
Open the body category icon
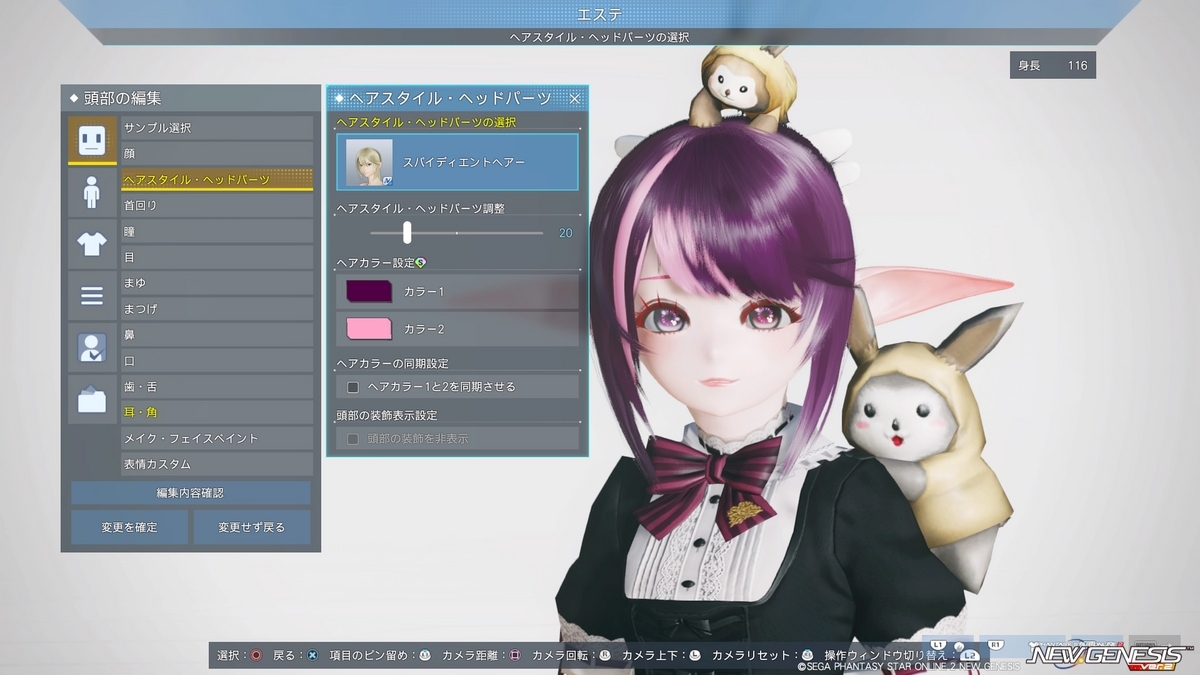(92, 191)
